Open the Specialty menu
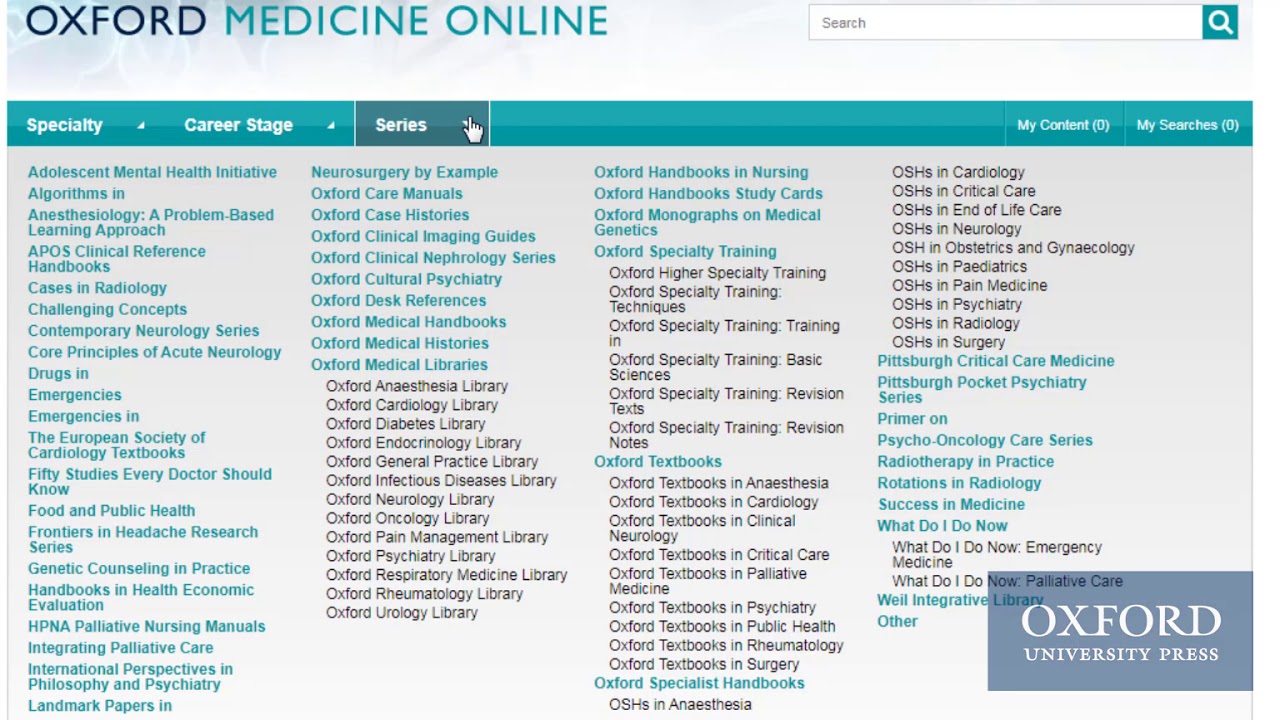The width and height of the screenshot is (1280, 720). tap(65, 125)
